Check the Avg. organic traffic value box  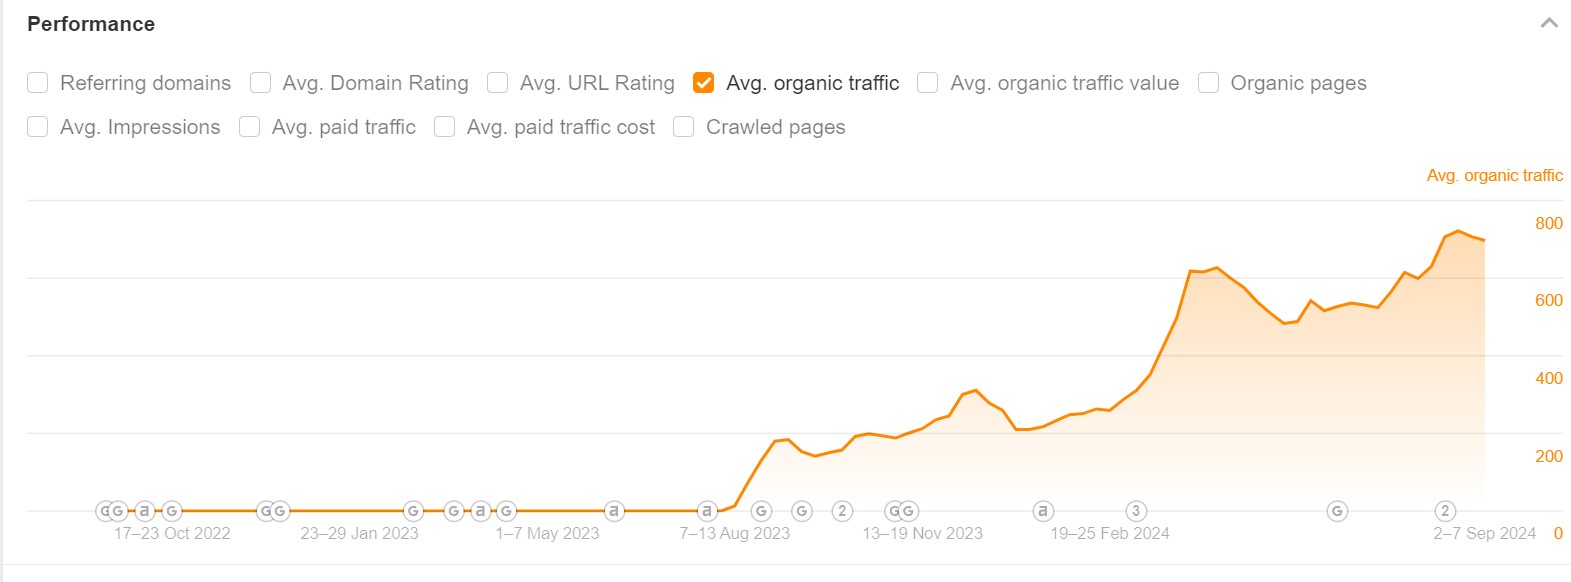point(928,83)
